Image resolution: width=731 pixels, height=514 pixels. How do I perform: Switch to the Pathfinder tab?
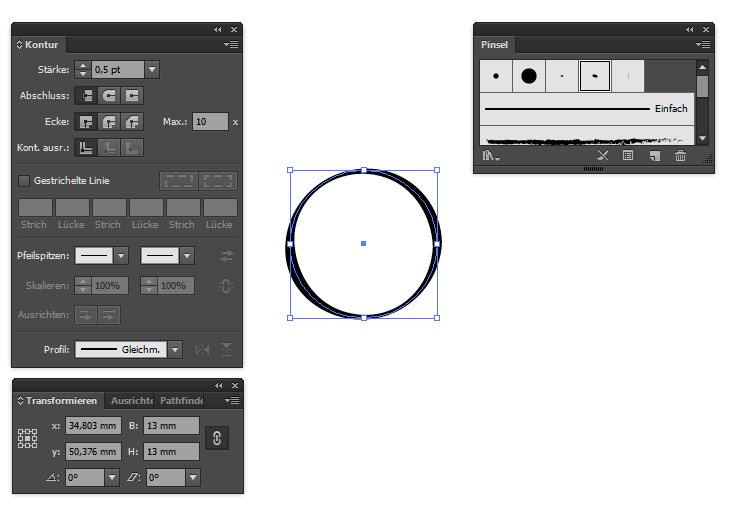point(181,401)
